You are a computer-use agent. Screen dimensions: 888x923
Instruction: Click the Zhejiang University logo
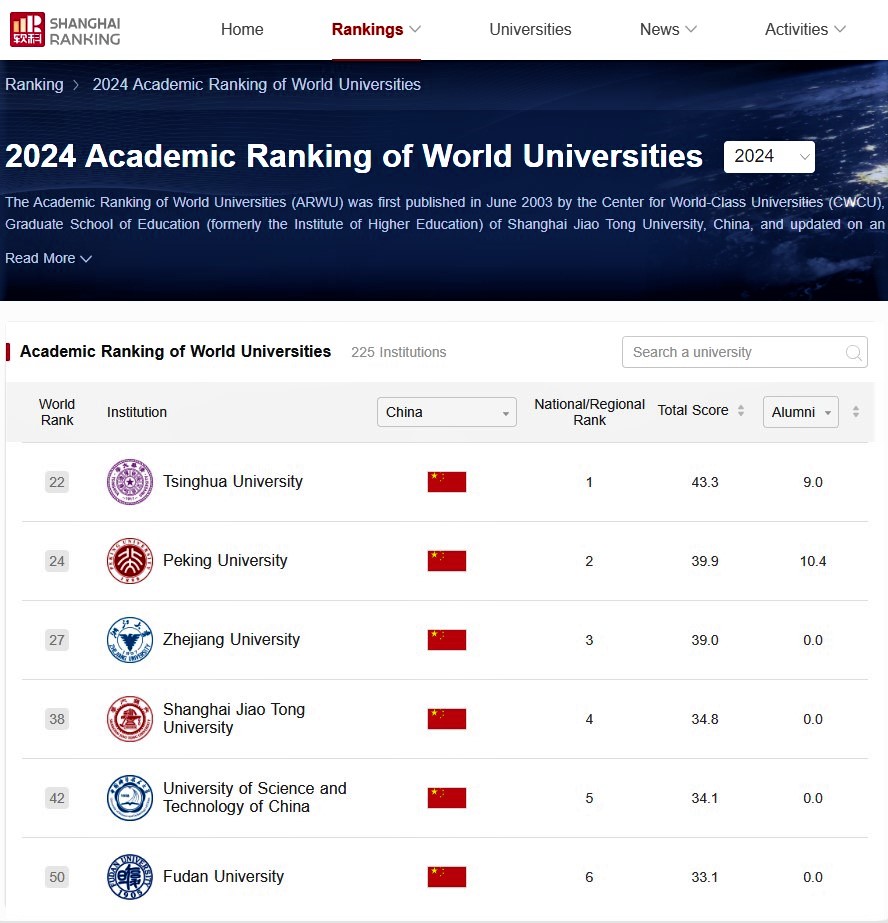[130, 640]
